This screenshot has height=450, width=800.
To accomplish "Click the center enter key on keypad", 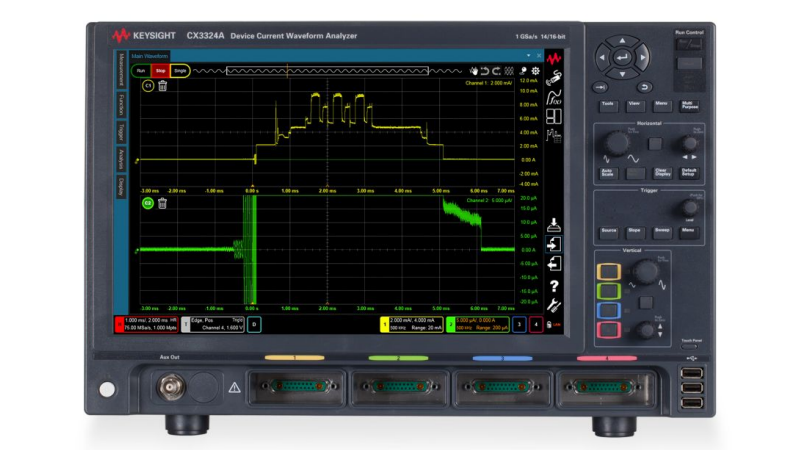I will pos(622,58).
